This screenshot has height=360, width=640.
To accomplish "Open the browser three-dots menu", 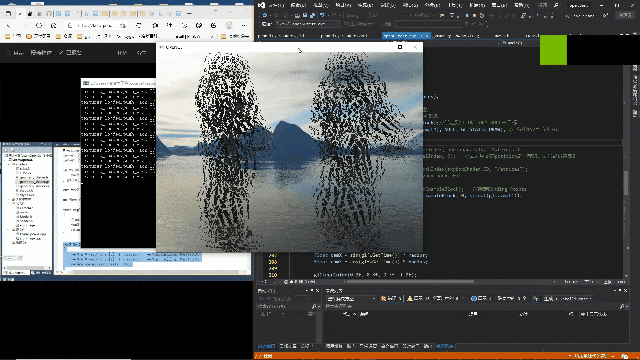I will tap(244, 25).
